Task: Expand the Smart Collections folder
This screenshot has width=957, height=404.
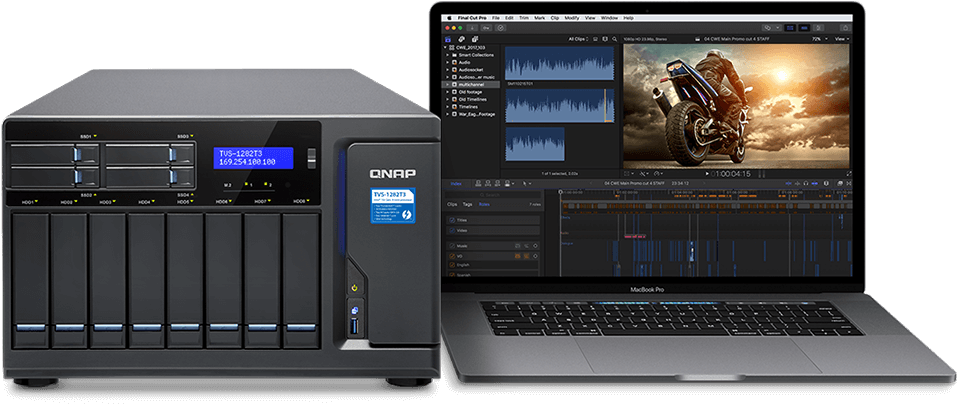Action: tap(447, 55)
